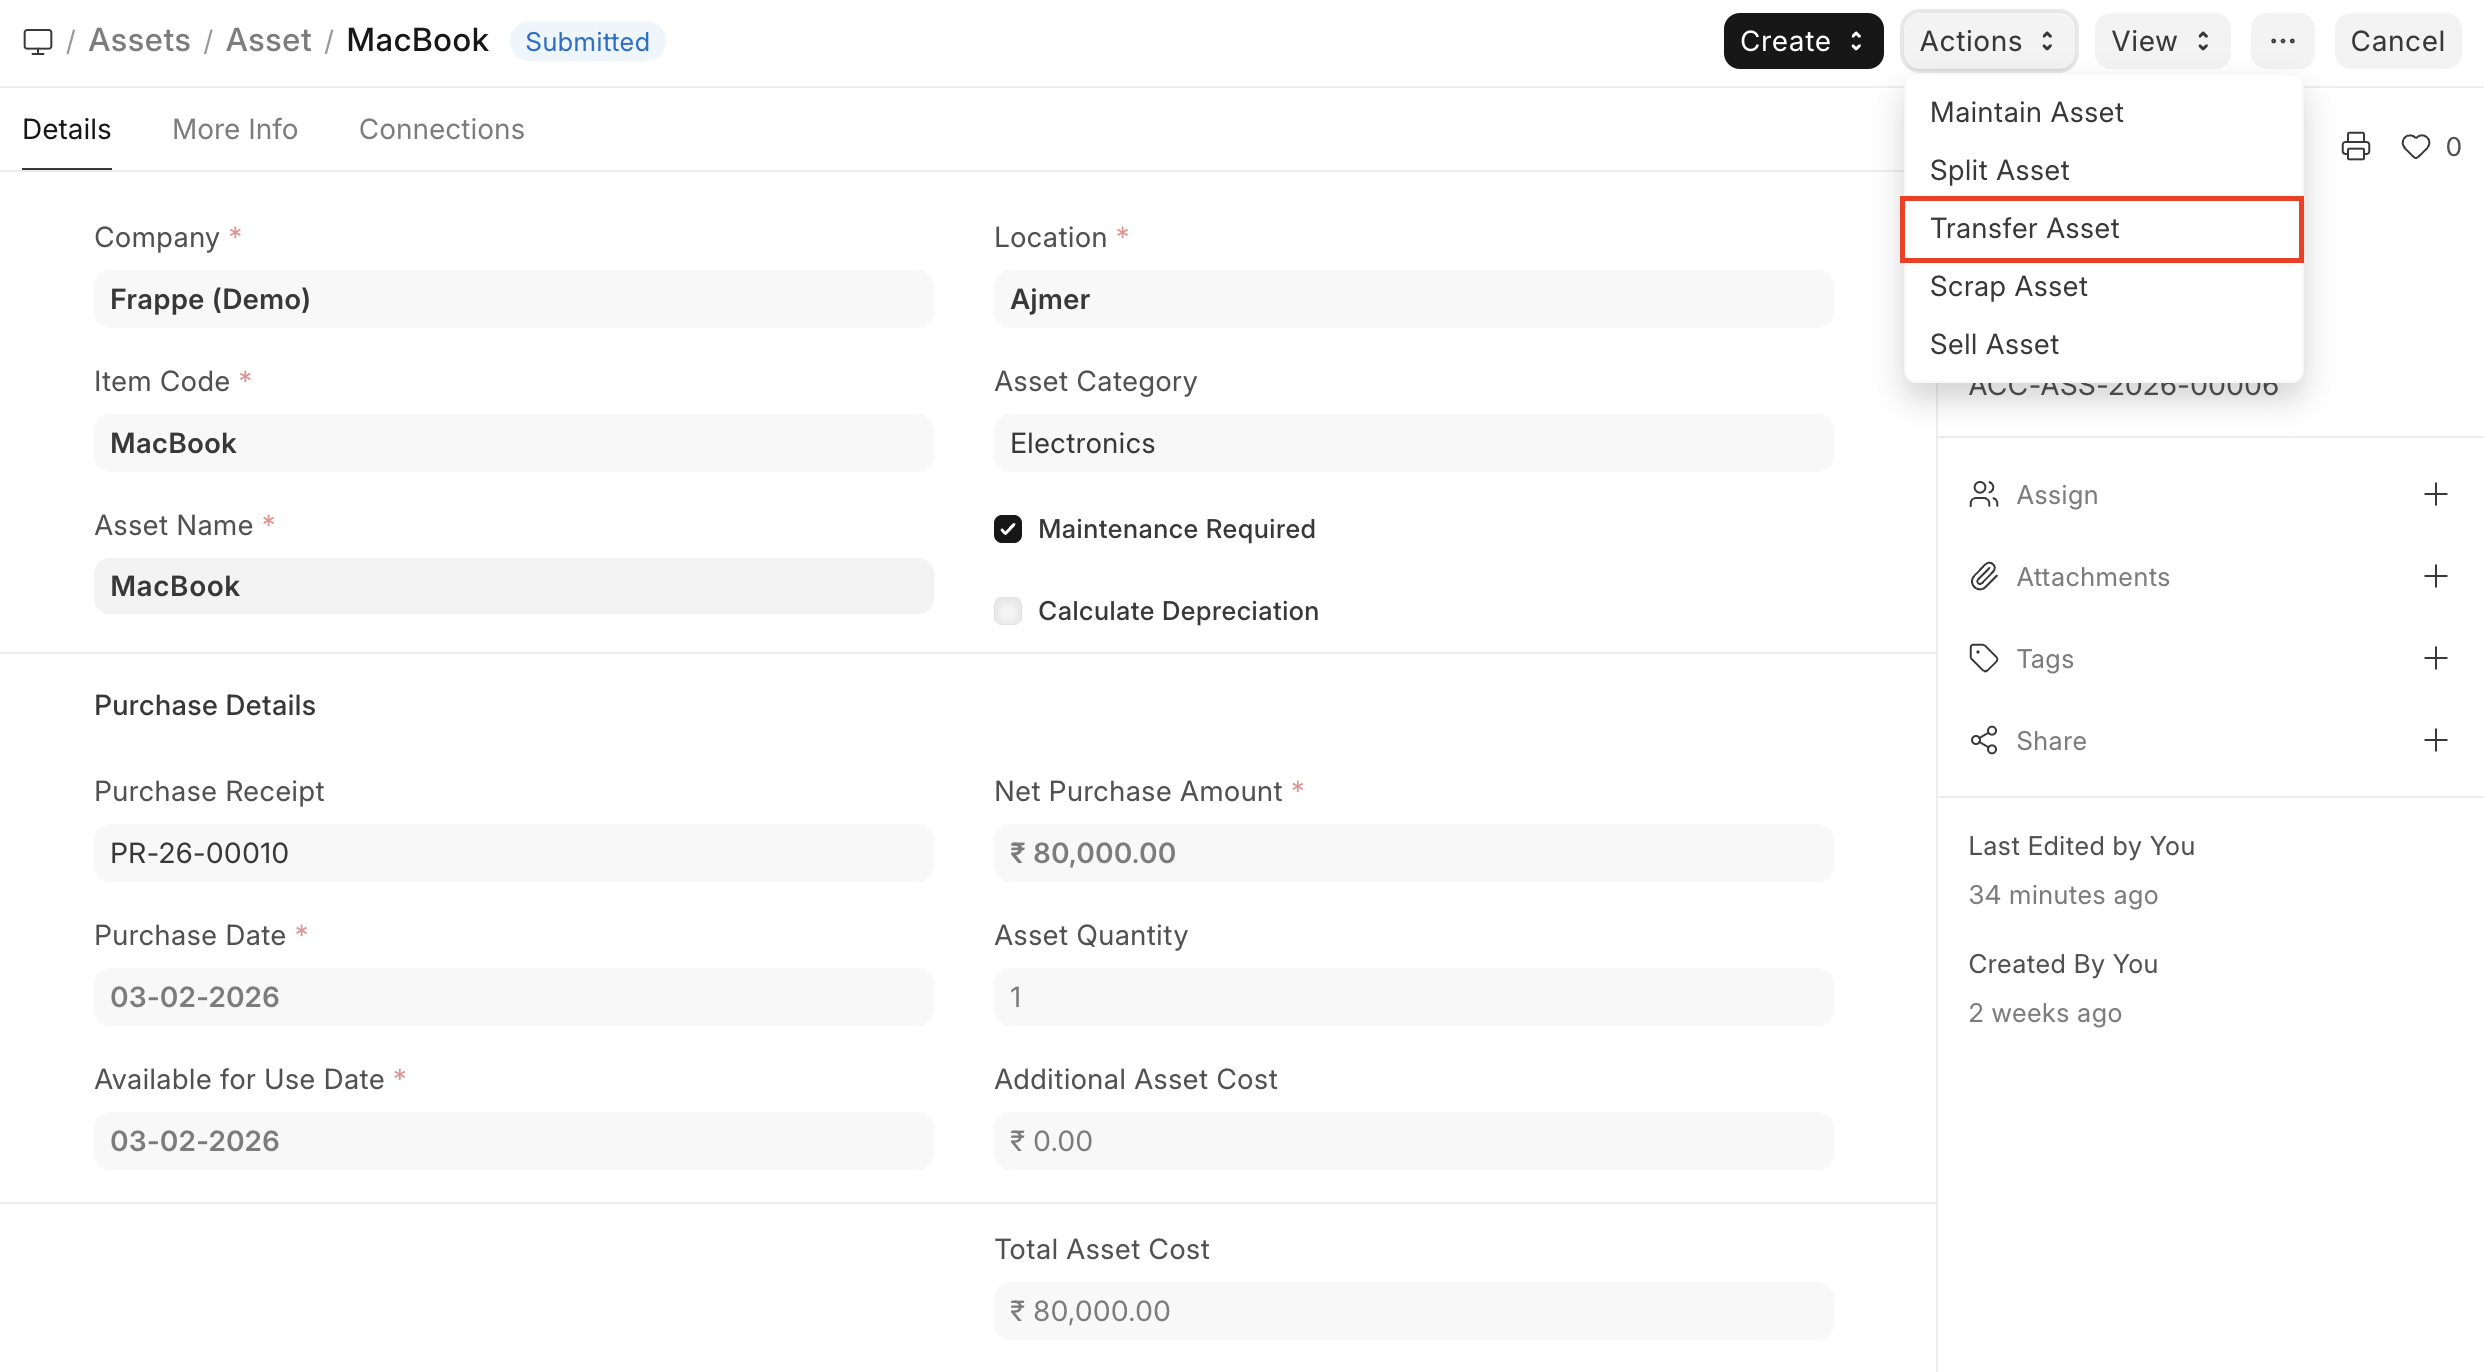Click the Additional Asset Cost field
2484x1372 pixels.
(1414, 1141)
